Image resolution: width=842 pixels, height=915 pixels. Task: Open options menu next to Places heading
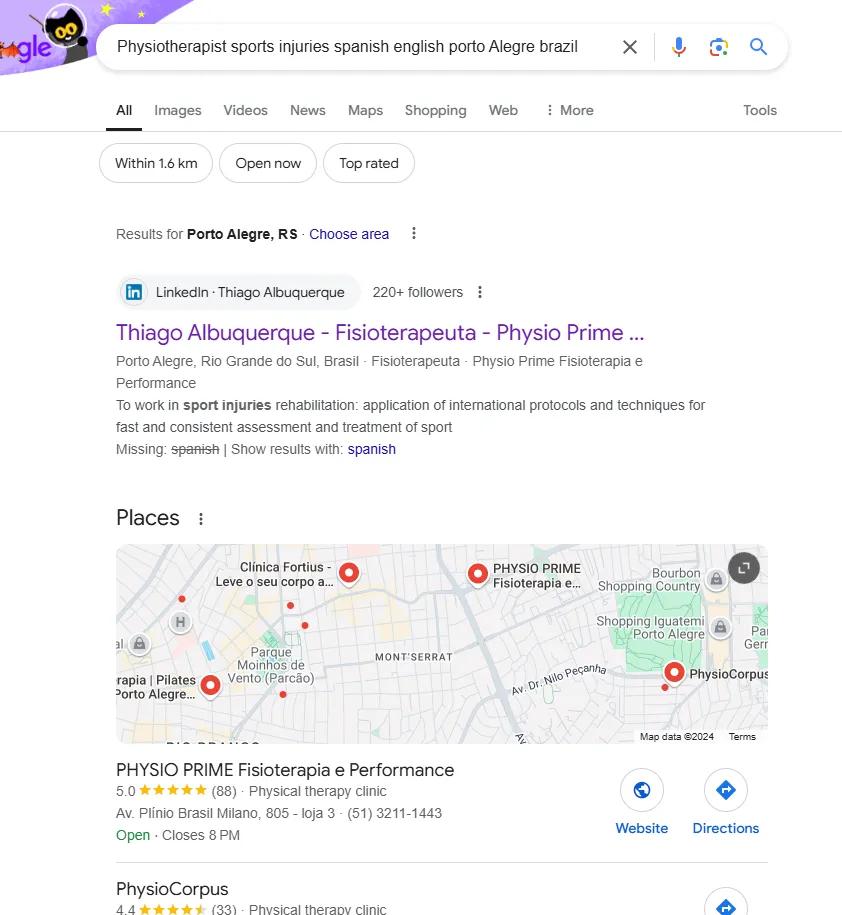(x=201, y=519)
